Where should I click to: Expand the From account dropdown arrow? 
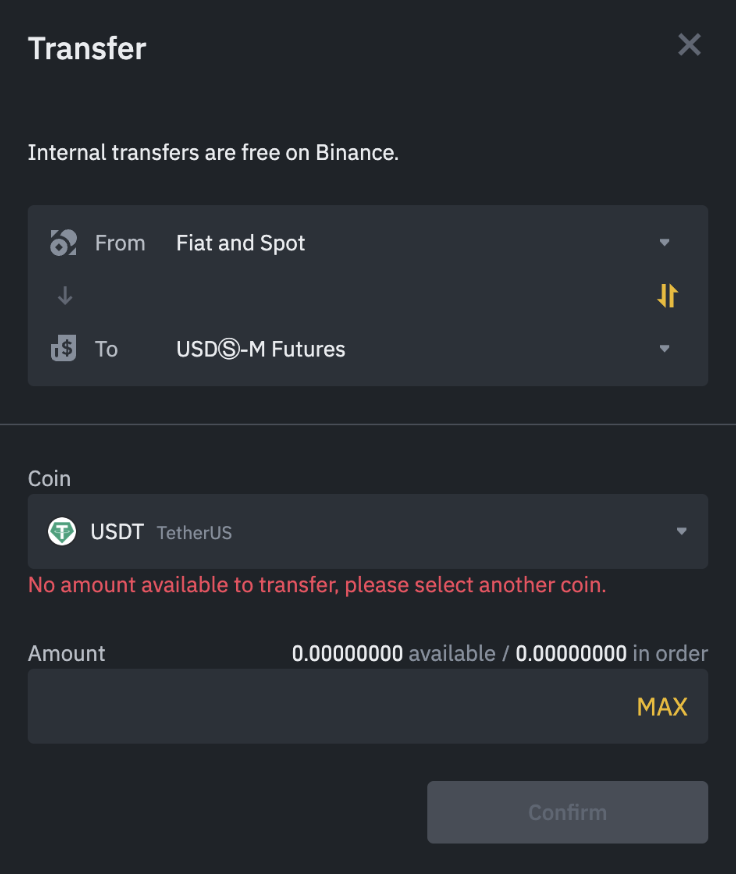coord(664,243)
